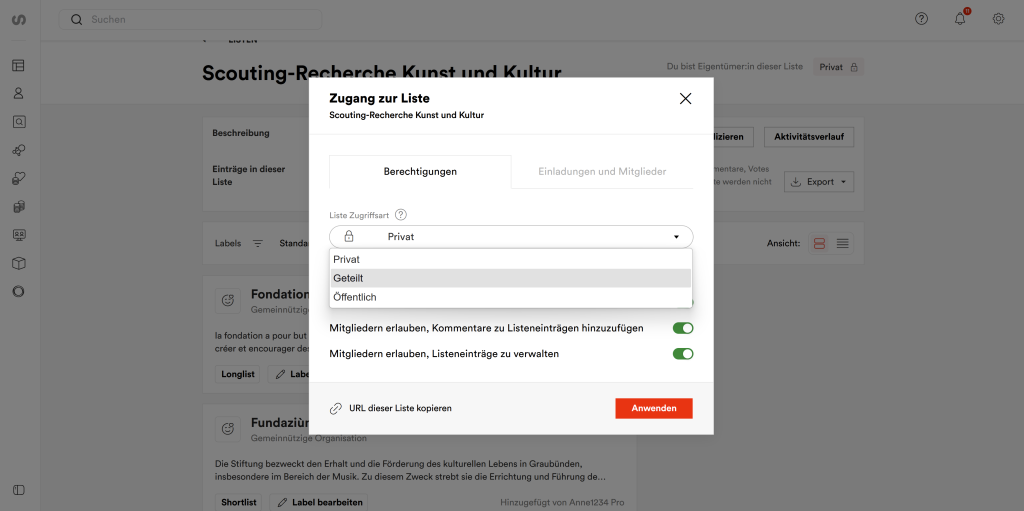
Task: Toggle members managing list entries
Action: (683, 353)
